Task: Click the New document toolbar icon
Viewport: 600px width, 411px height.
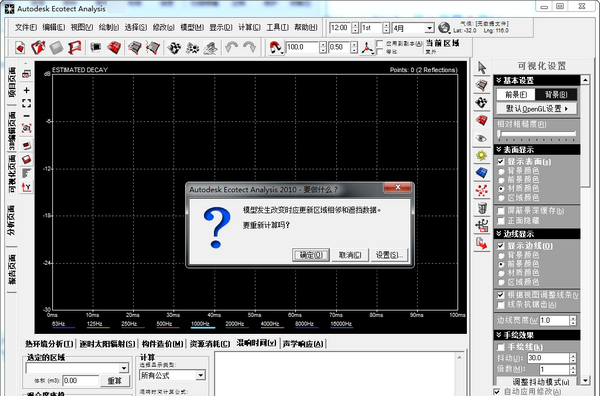Action: pos(20,48)
